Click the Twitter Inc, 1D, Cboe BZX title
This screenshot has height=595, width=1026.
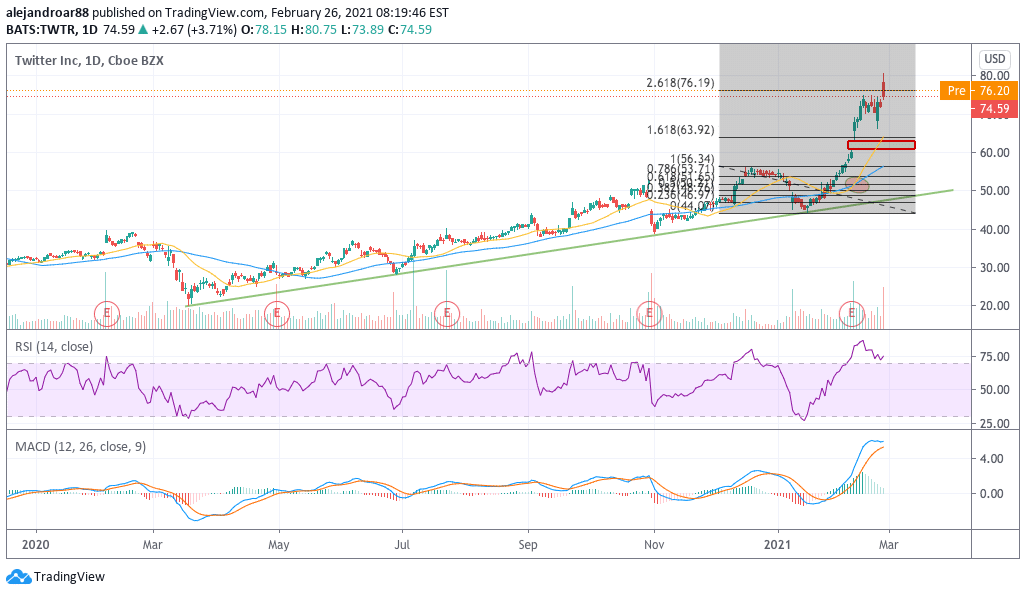point(89,60)
